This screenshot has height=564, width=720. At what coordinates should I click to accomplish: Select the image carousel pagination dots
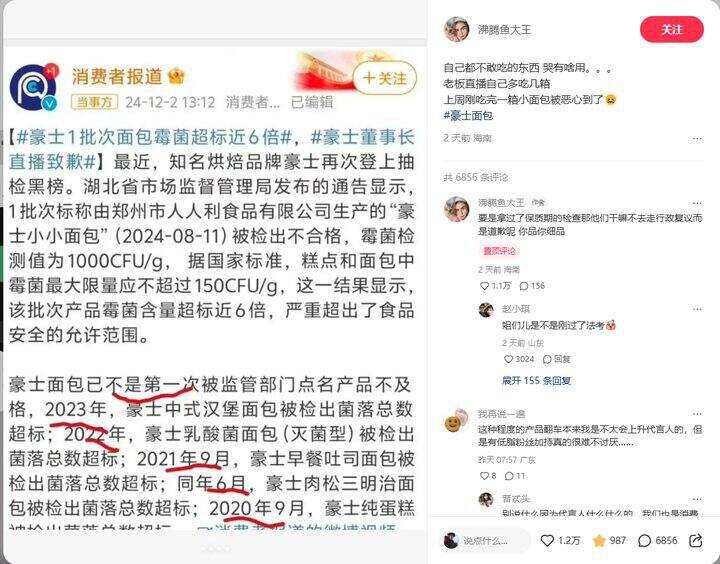point(215,549)
